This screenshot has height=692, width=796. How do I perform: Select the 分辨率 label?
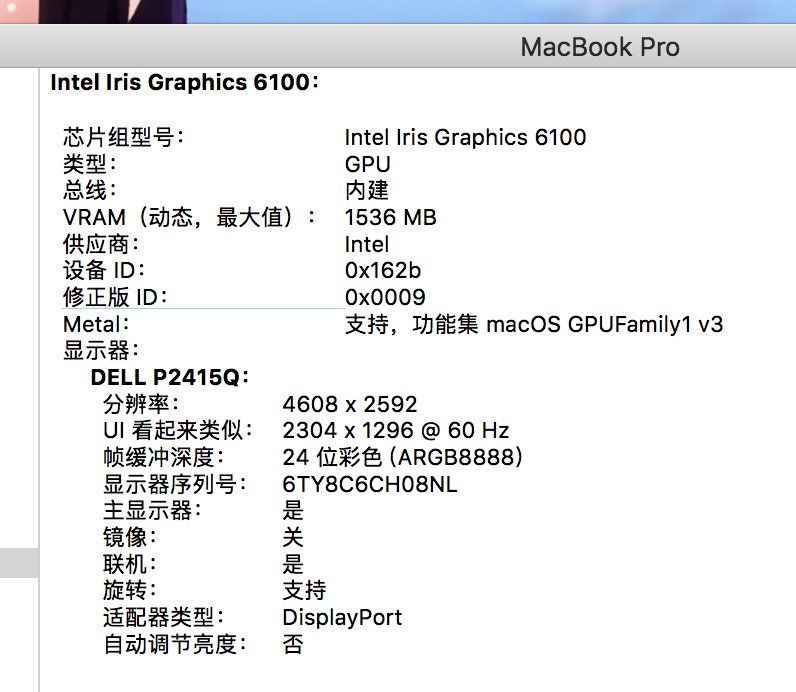(141, 404)
